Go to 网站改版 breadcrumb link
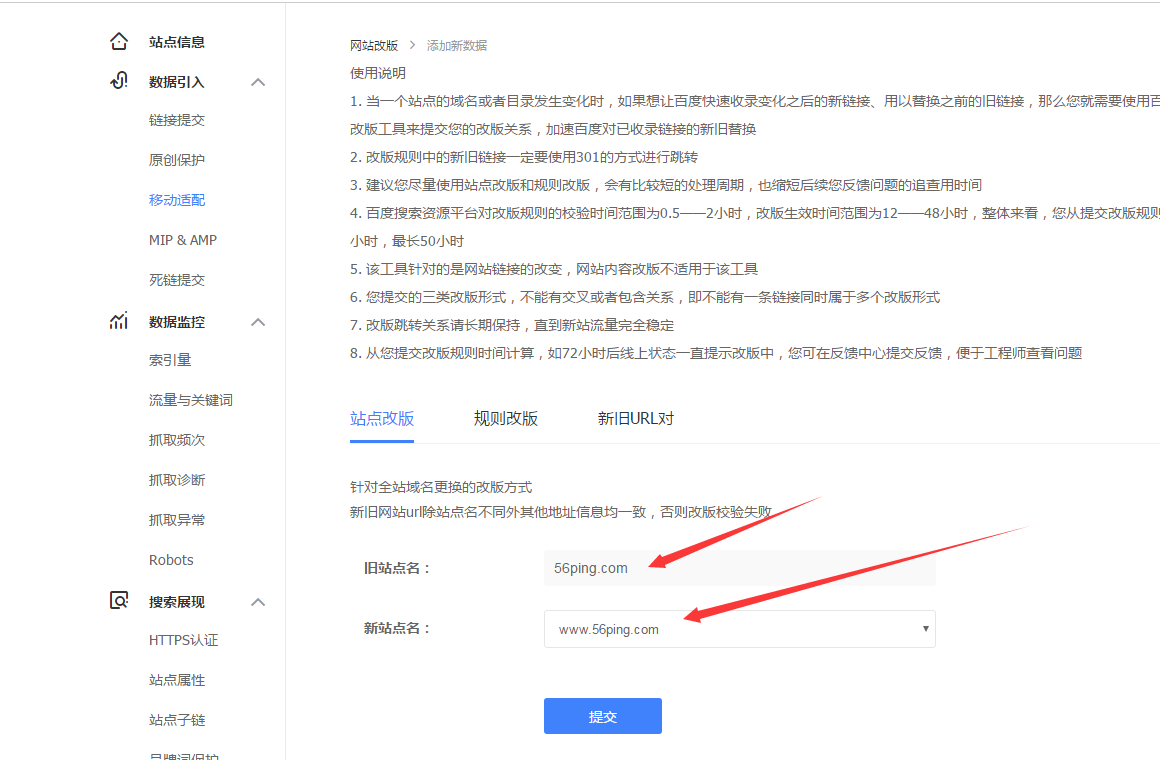Image resolution: width=1160 pixels, height=760 pixels. click(x=374, y=46)
